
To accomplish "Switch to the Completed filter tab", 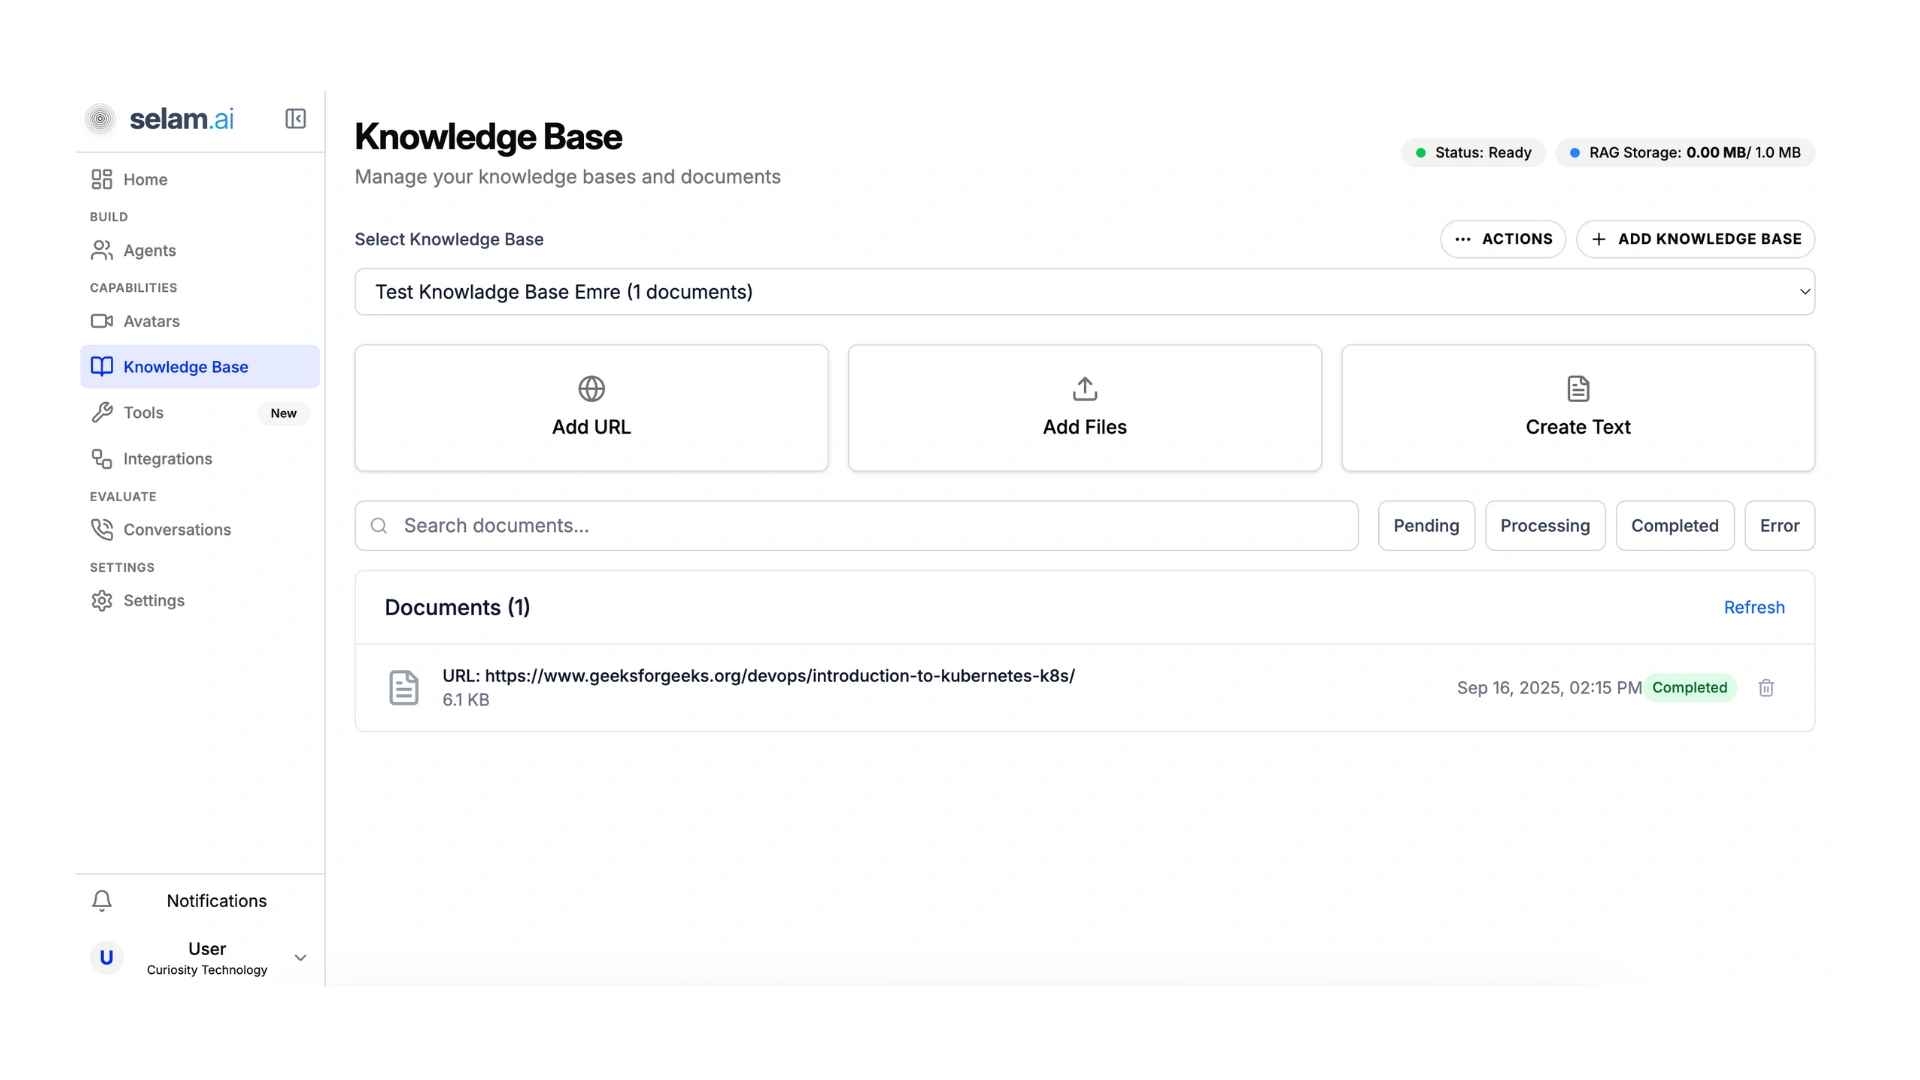I will (1675, 525).
